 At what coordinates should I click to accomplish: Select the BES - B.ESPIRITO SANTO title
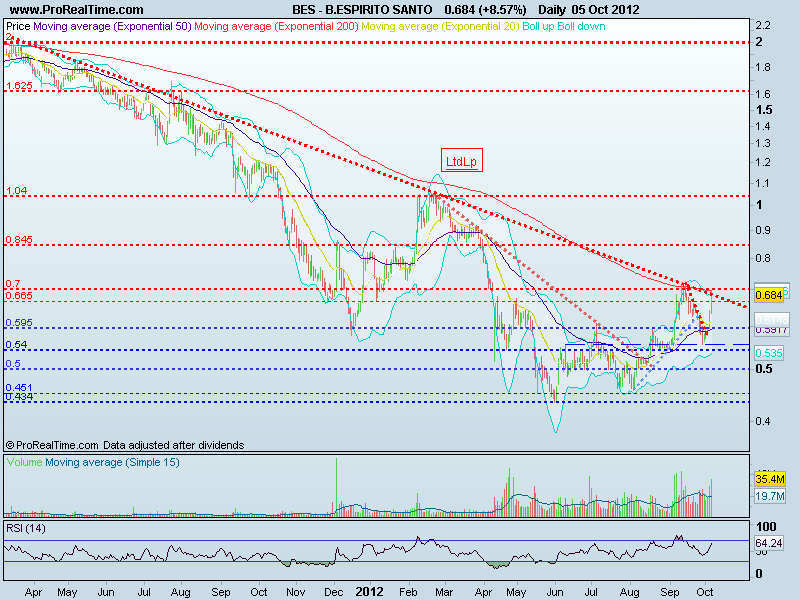(362, 10)
